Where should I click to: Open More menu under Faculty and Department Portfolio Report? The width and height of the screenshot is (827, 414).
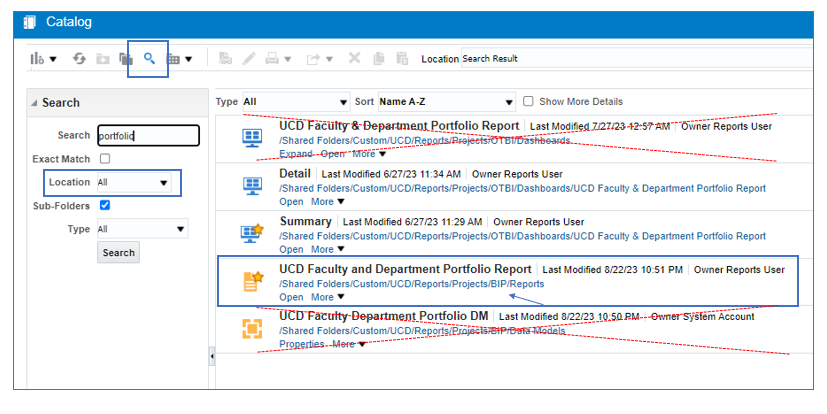pos(327,297)
